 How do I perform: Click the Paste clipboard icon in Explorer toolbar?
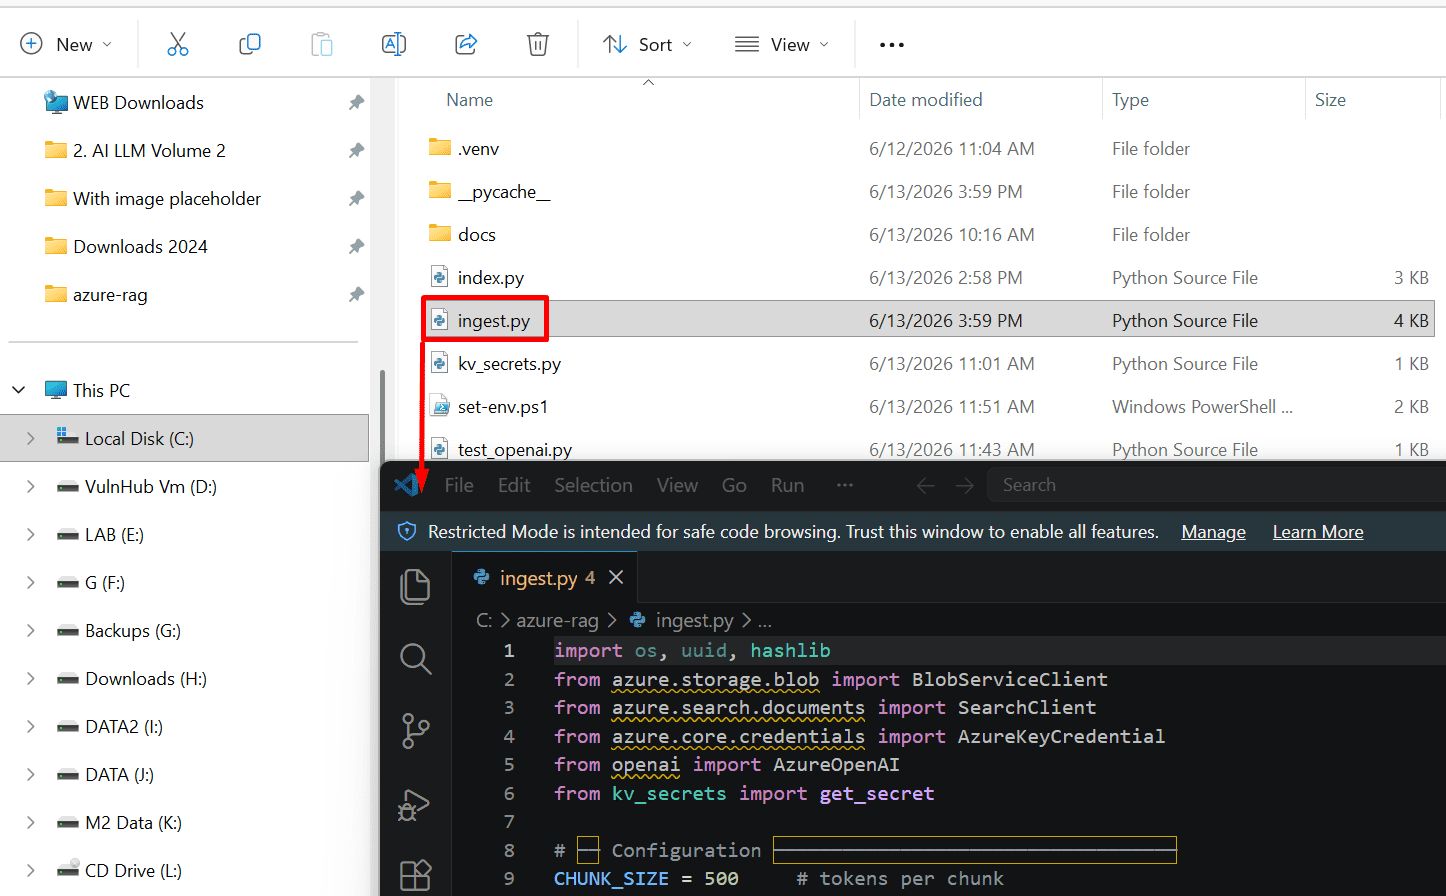pyautogui.click(x=322, y=44)
